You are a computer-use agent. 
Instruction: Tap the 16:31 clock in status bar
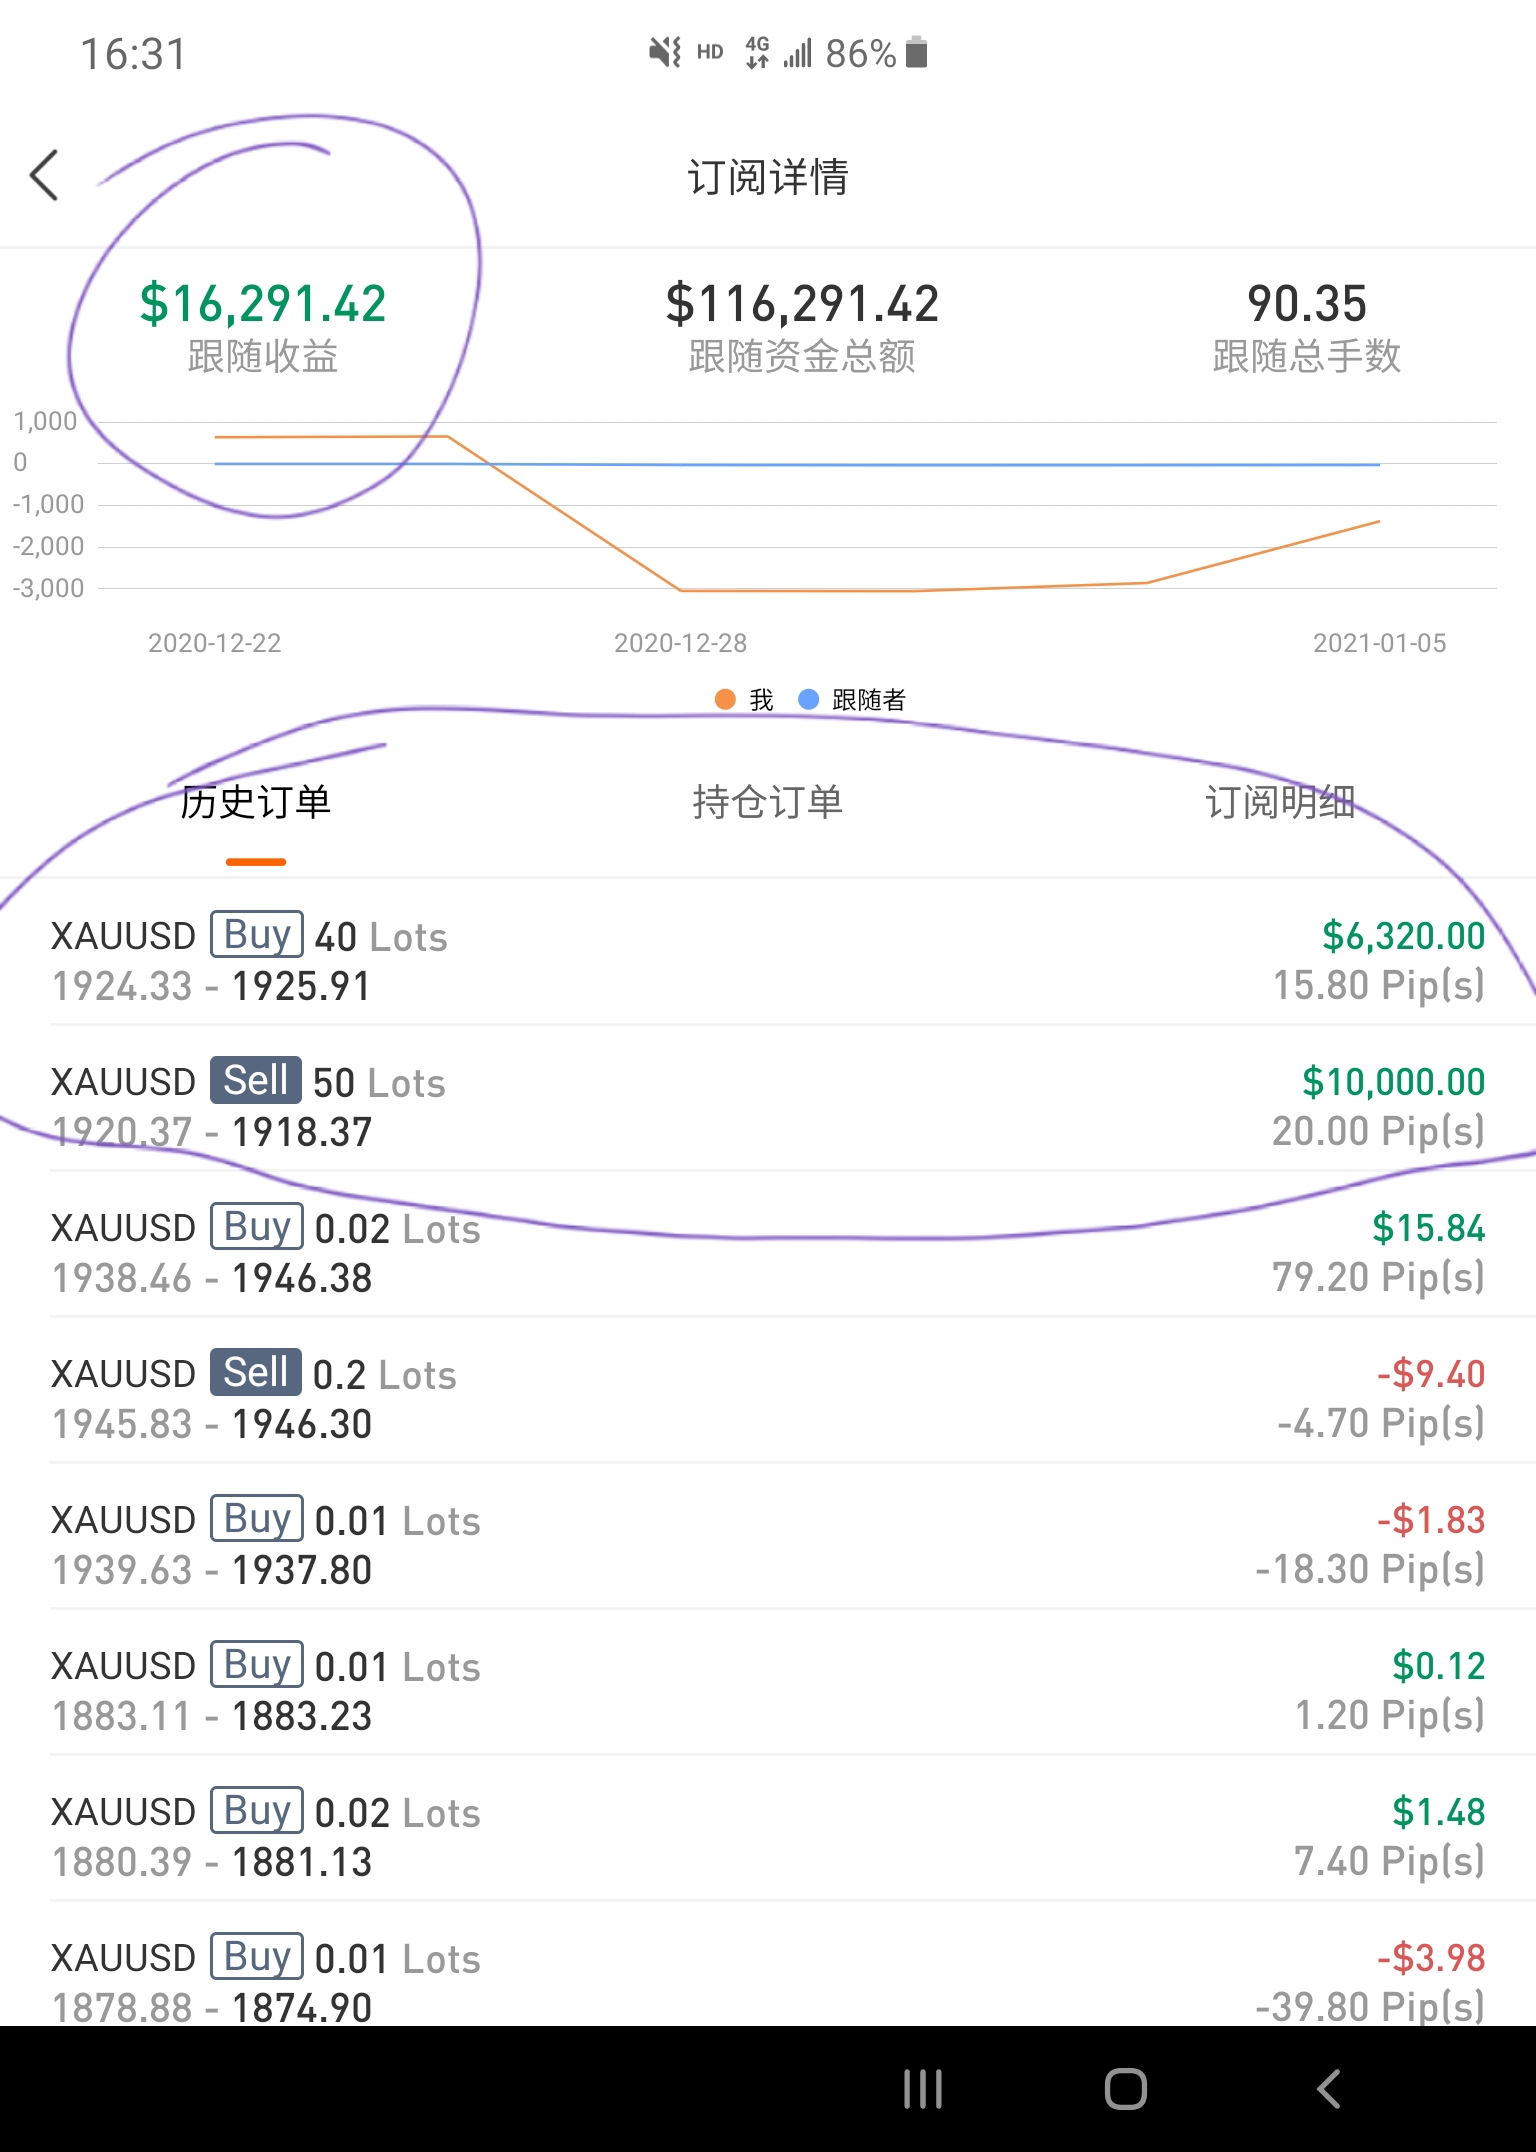(133, 54)
